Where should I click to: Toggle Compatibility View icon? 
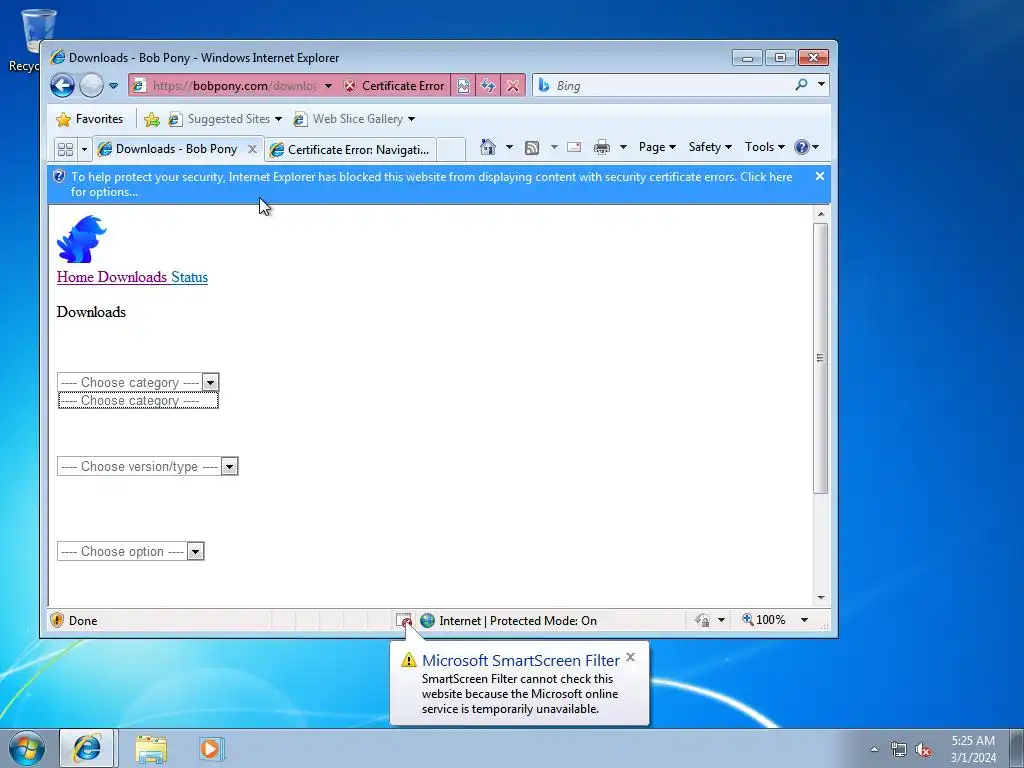tap(463, 86)
